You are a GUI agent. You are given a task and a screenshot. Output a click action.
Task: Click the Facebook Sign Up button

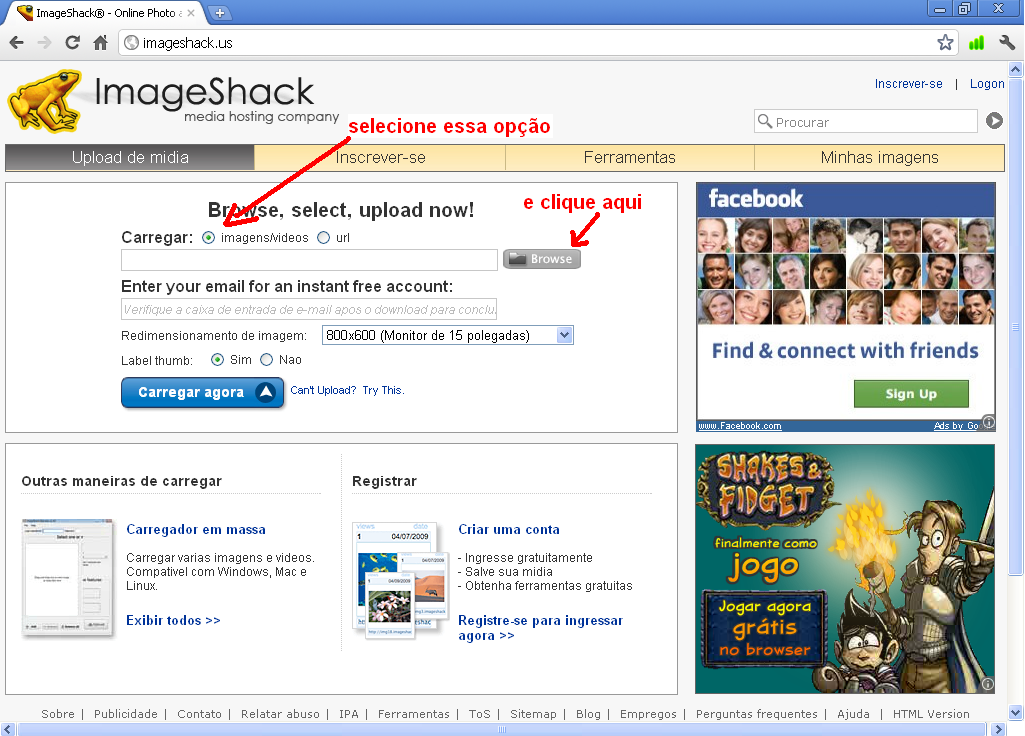911,393
